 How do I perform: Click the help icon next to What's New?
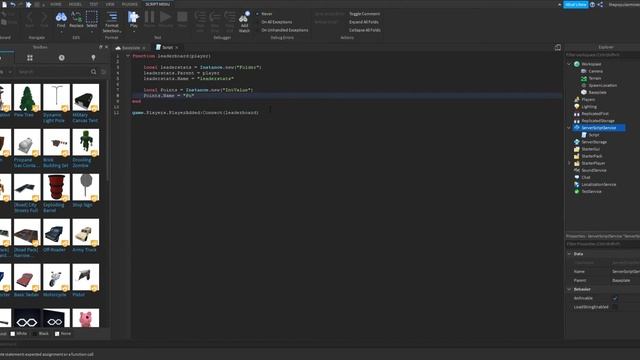coord(592,4)
